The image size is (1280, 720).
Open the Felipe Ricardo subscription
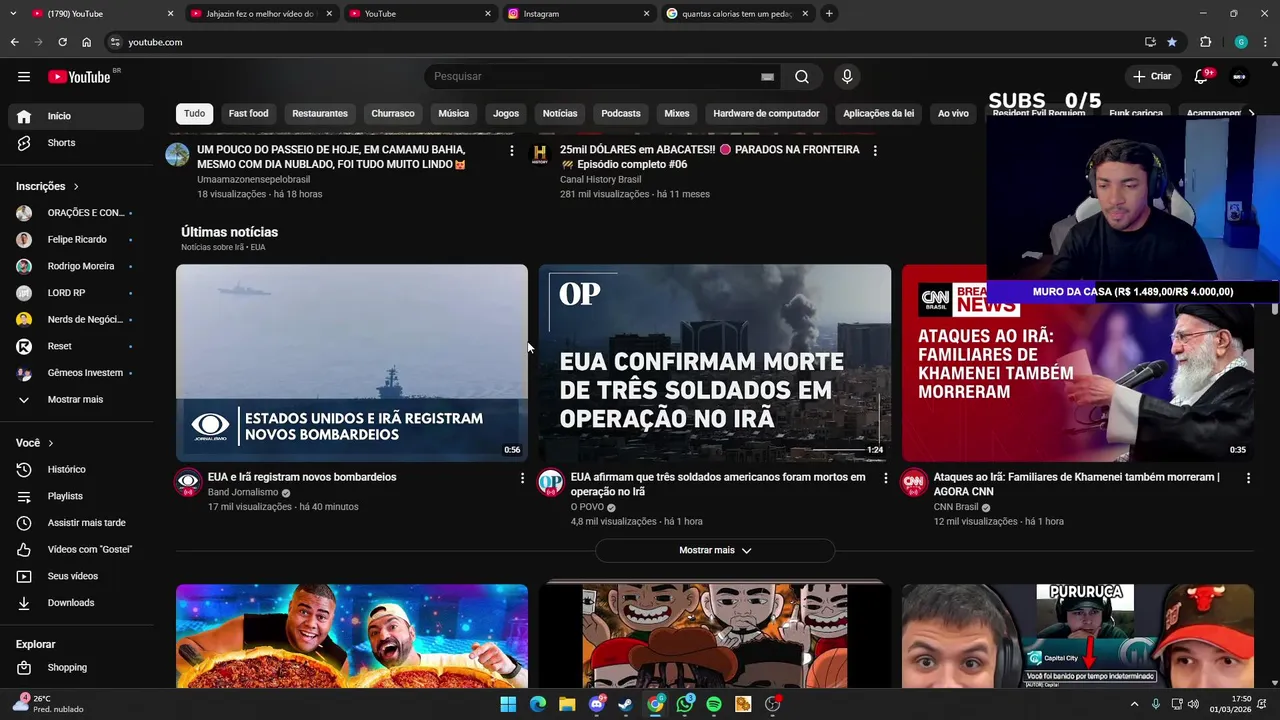[76, 240]
